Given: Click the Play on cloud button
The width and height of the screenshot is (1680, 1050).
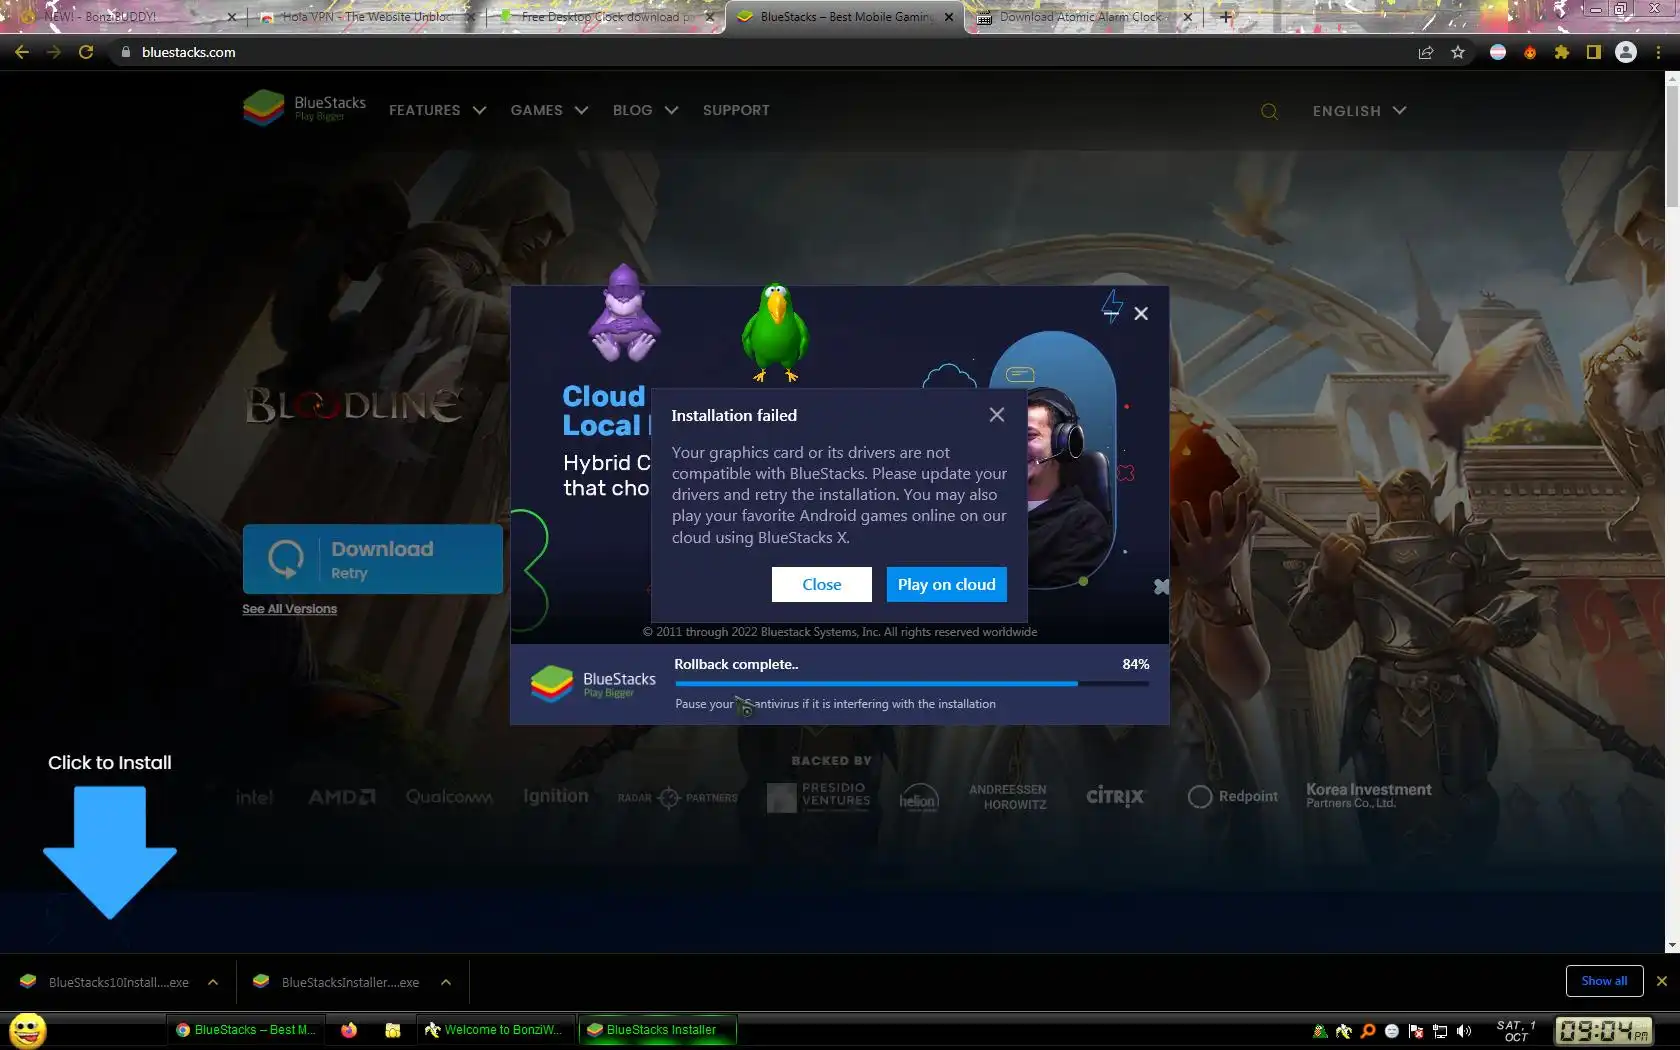Looking at the screenshot, I should tap(946, 584).
